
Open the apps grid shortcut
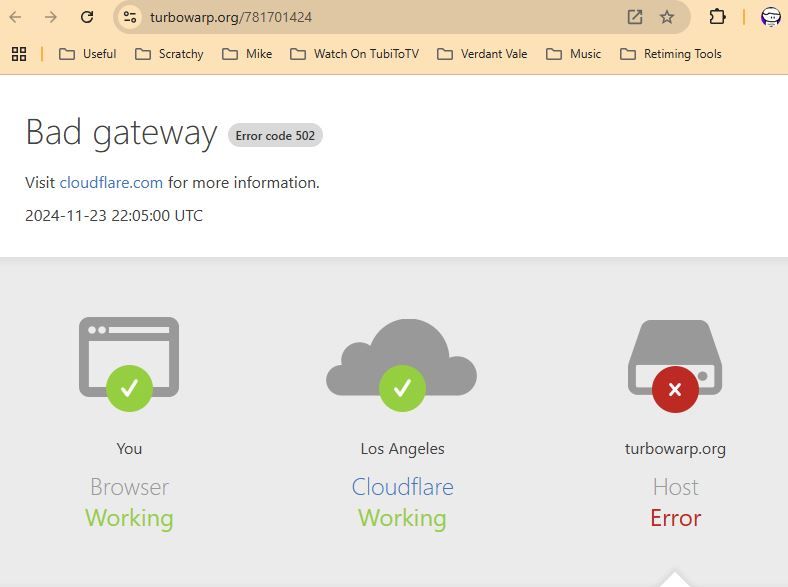(x=19, y=54)
